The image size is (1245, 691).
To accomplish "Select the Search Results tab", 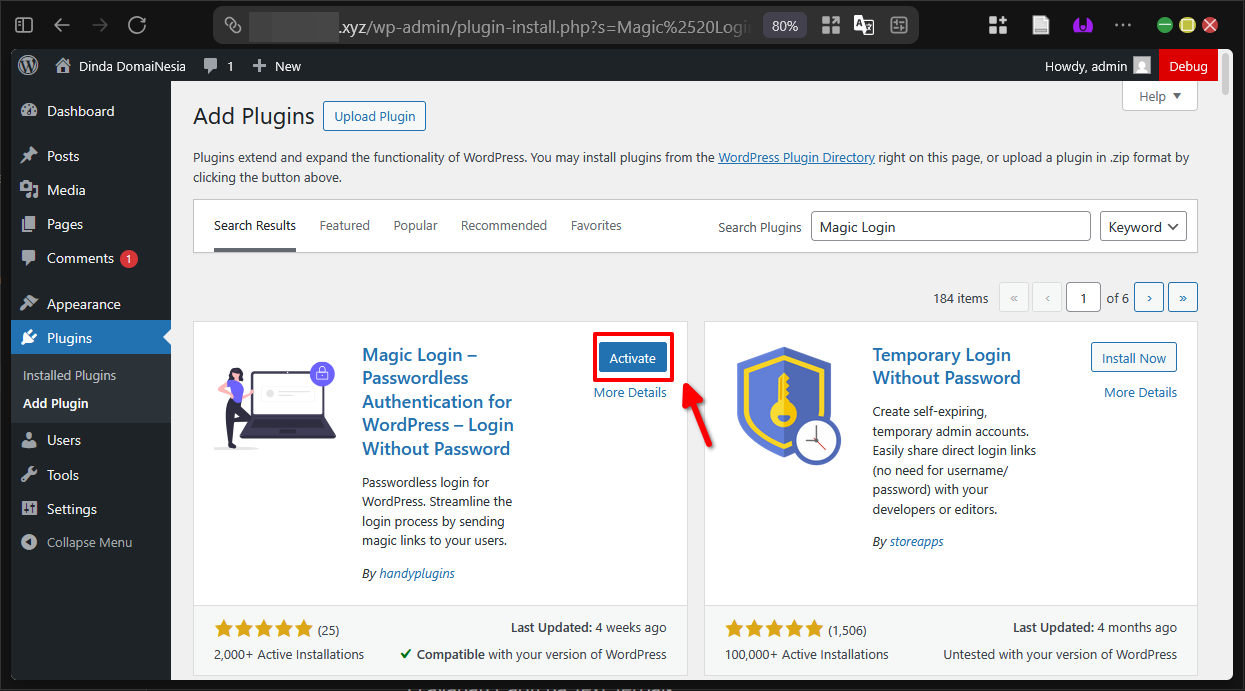I will (x=255, y=226).
